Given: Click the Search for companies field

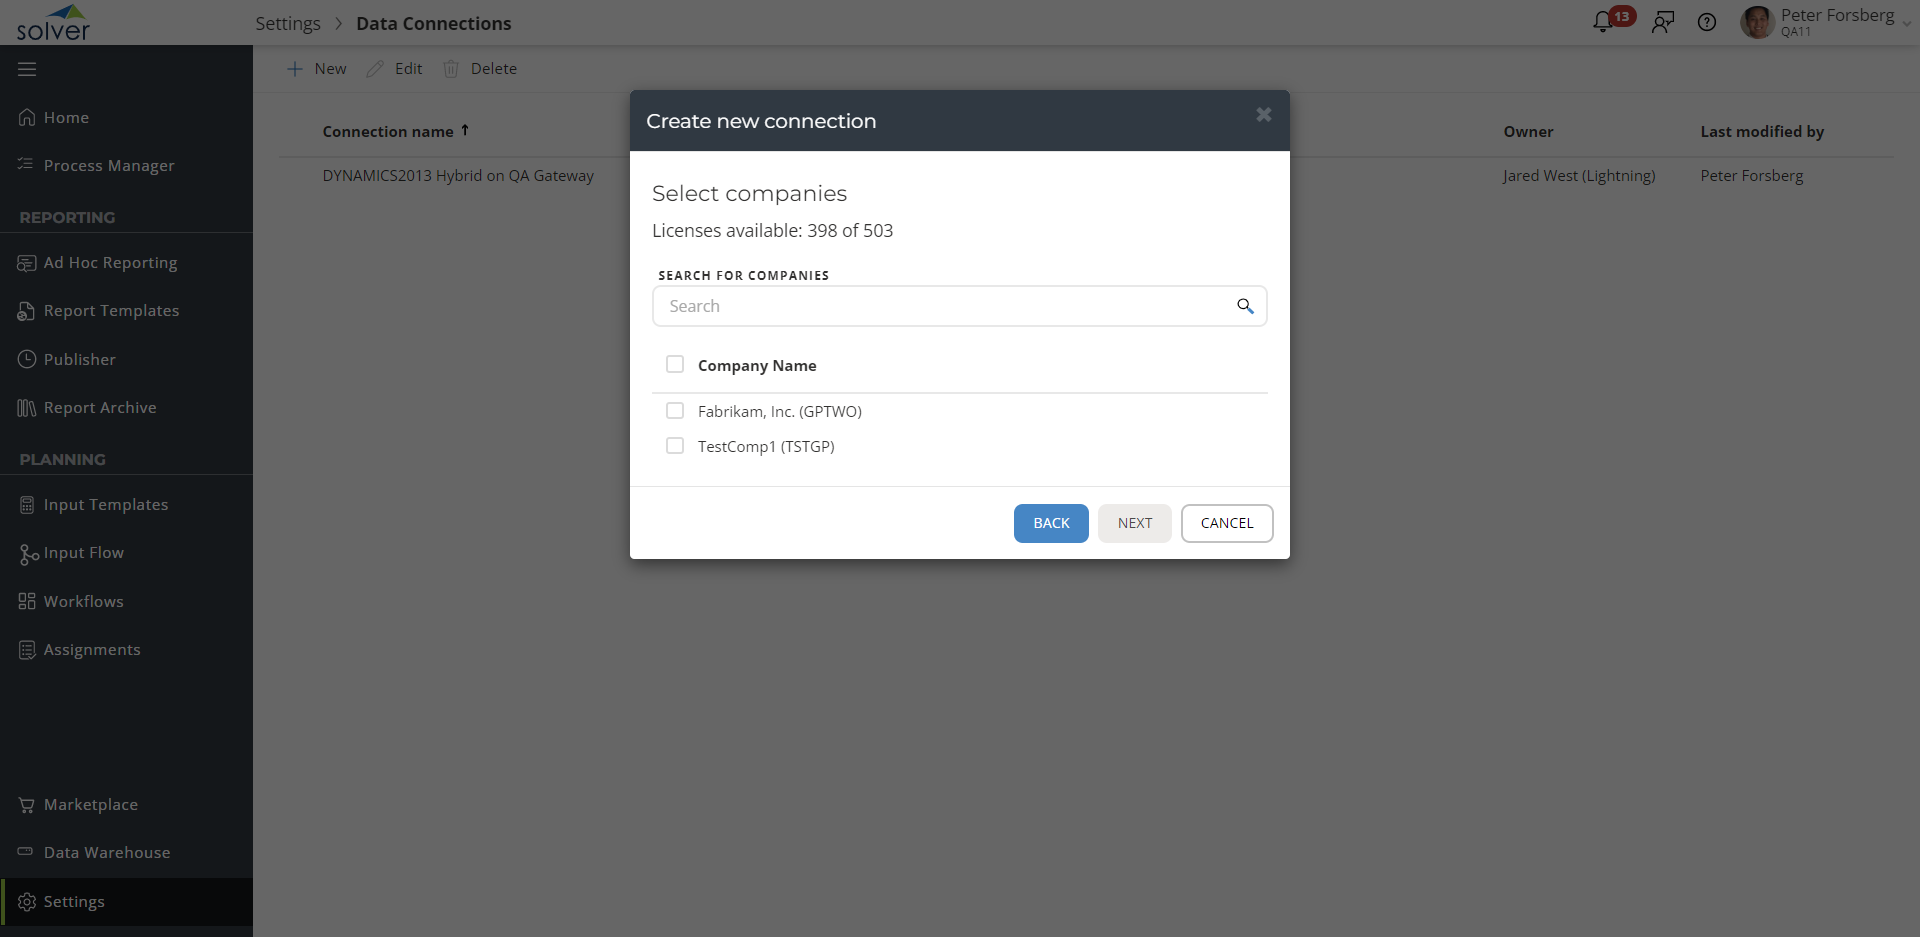Looking at the screenshot, I should (x=945, y=306).
